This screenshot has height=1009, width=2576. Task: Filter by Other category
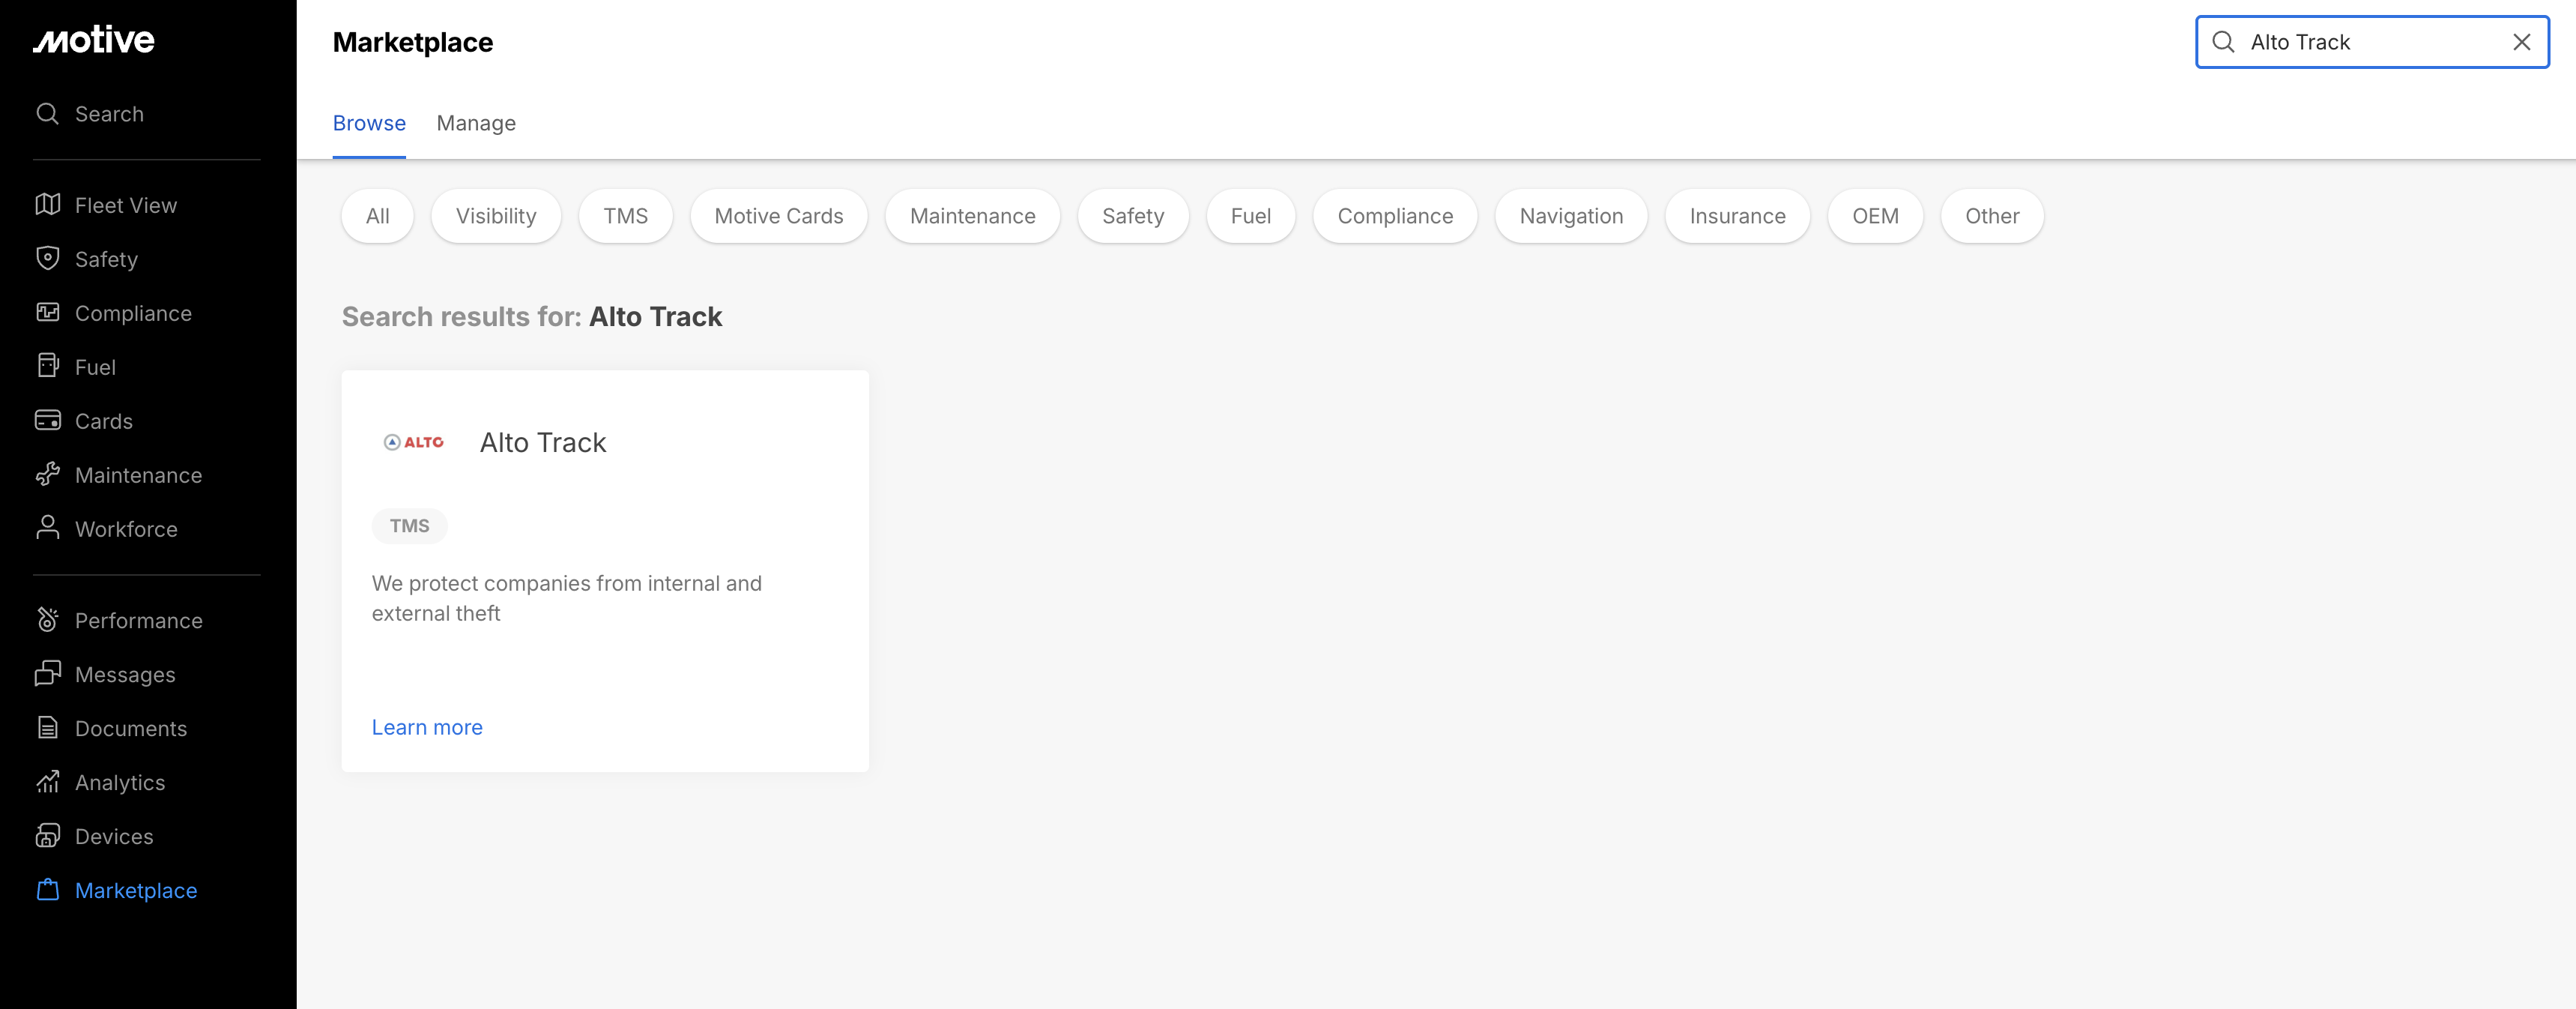point(1992,216)
